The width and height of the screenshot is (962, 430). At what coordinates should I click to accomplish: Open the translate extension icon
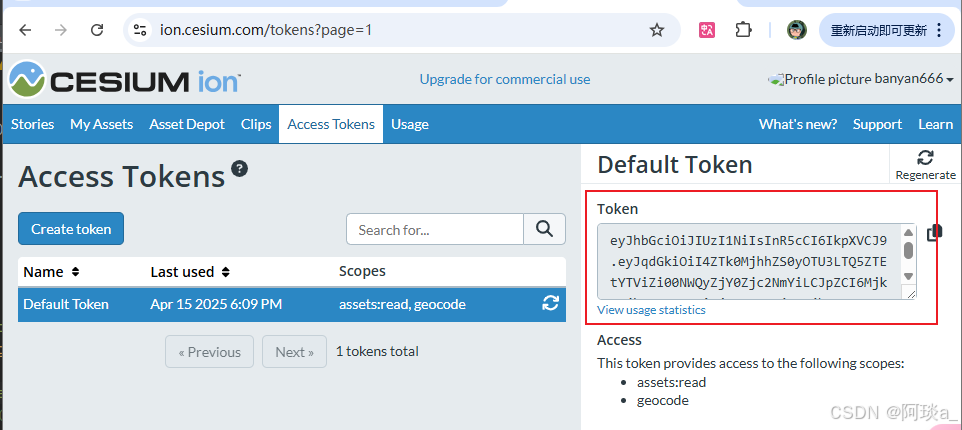click(707, 29)
